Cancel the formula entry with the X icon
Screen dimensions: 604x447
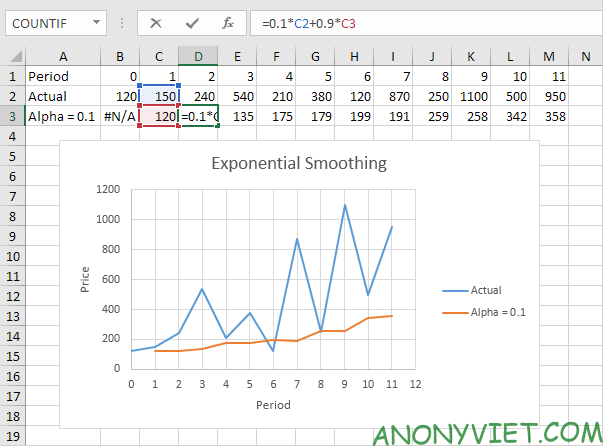click(x=156, y=21)
